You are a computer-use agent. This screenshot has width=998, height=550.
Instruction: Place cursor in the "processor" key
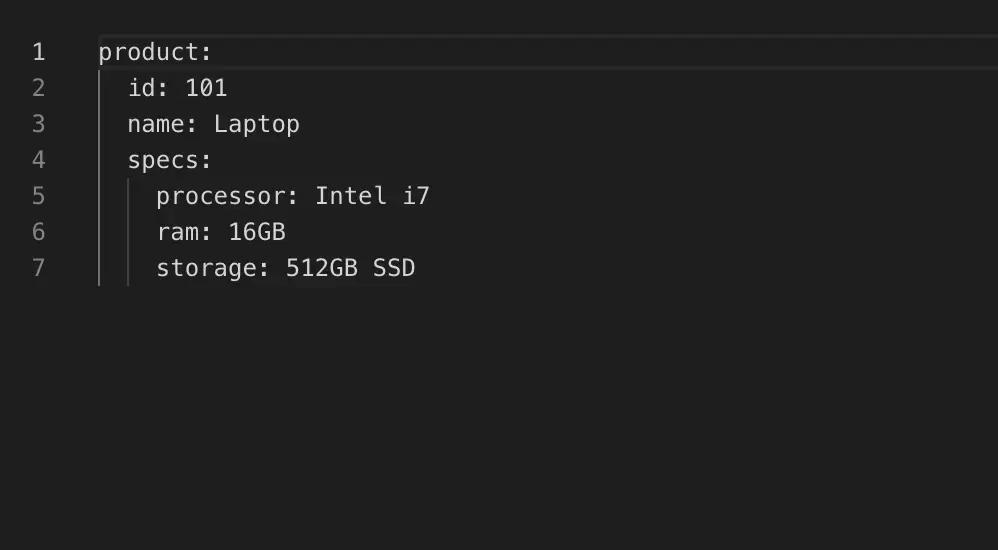coord(220,196)
